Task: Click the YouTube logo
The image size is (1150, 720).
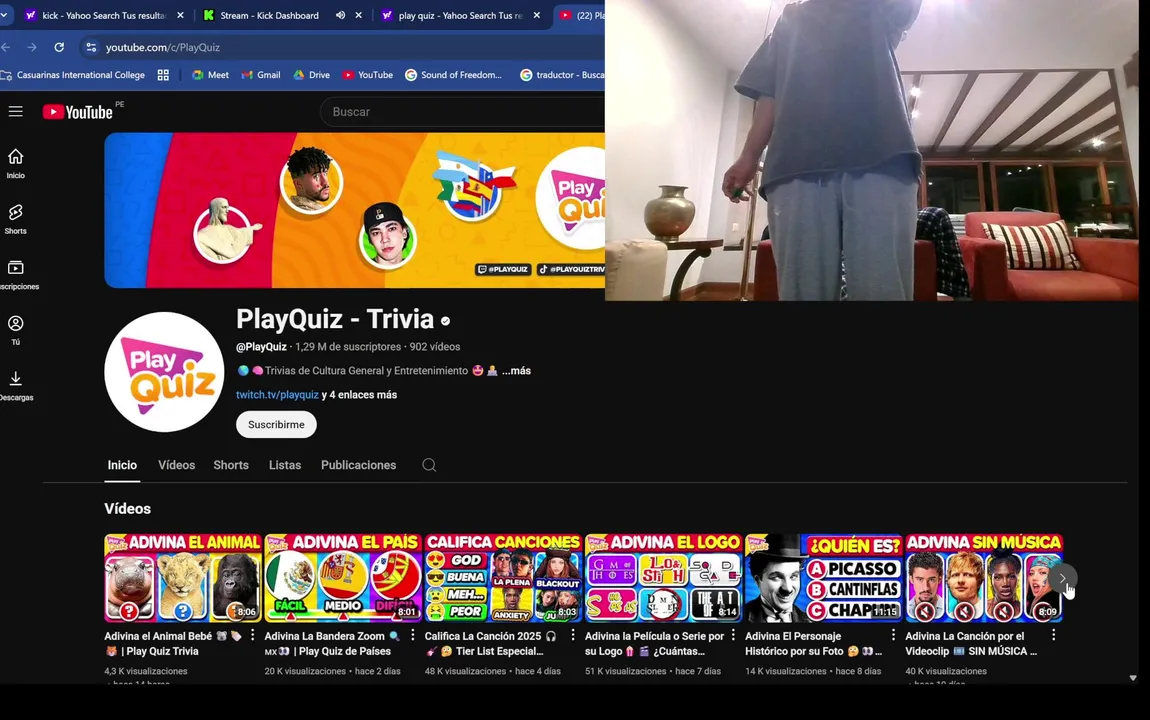Action: point(78,111)
